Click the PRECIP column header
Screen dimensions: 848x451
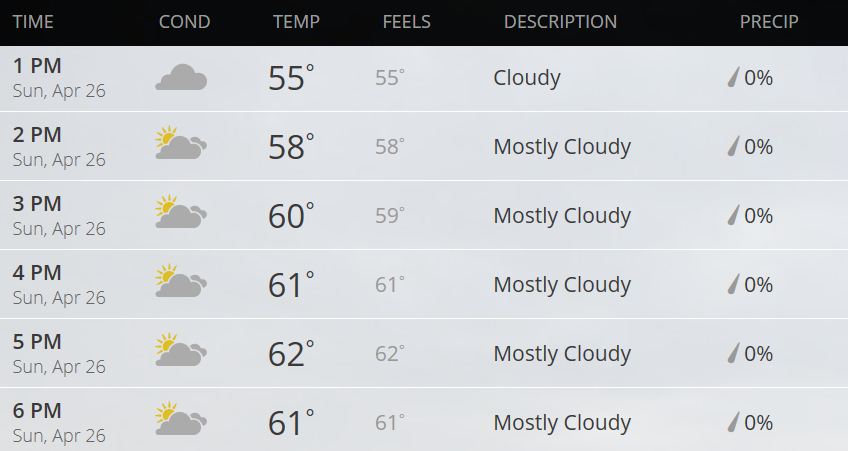(x=769, y=22)
